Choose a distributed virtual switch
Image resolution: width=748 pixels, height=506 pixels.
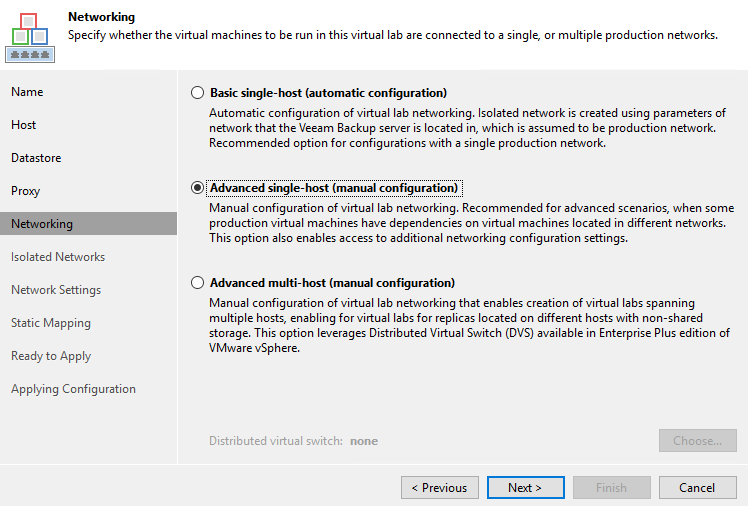click(697, 441)
